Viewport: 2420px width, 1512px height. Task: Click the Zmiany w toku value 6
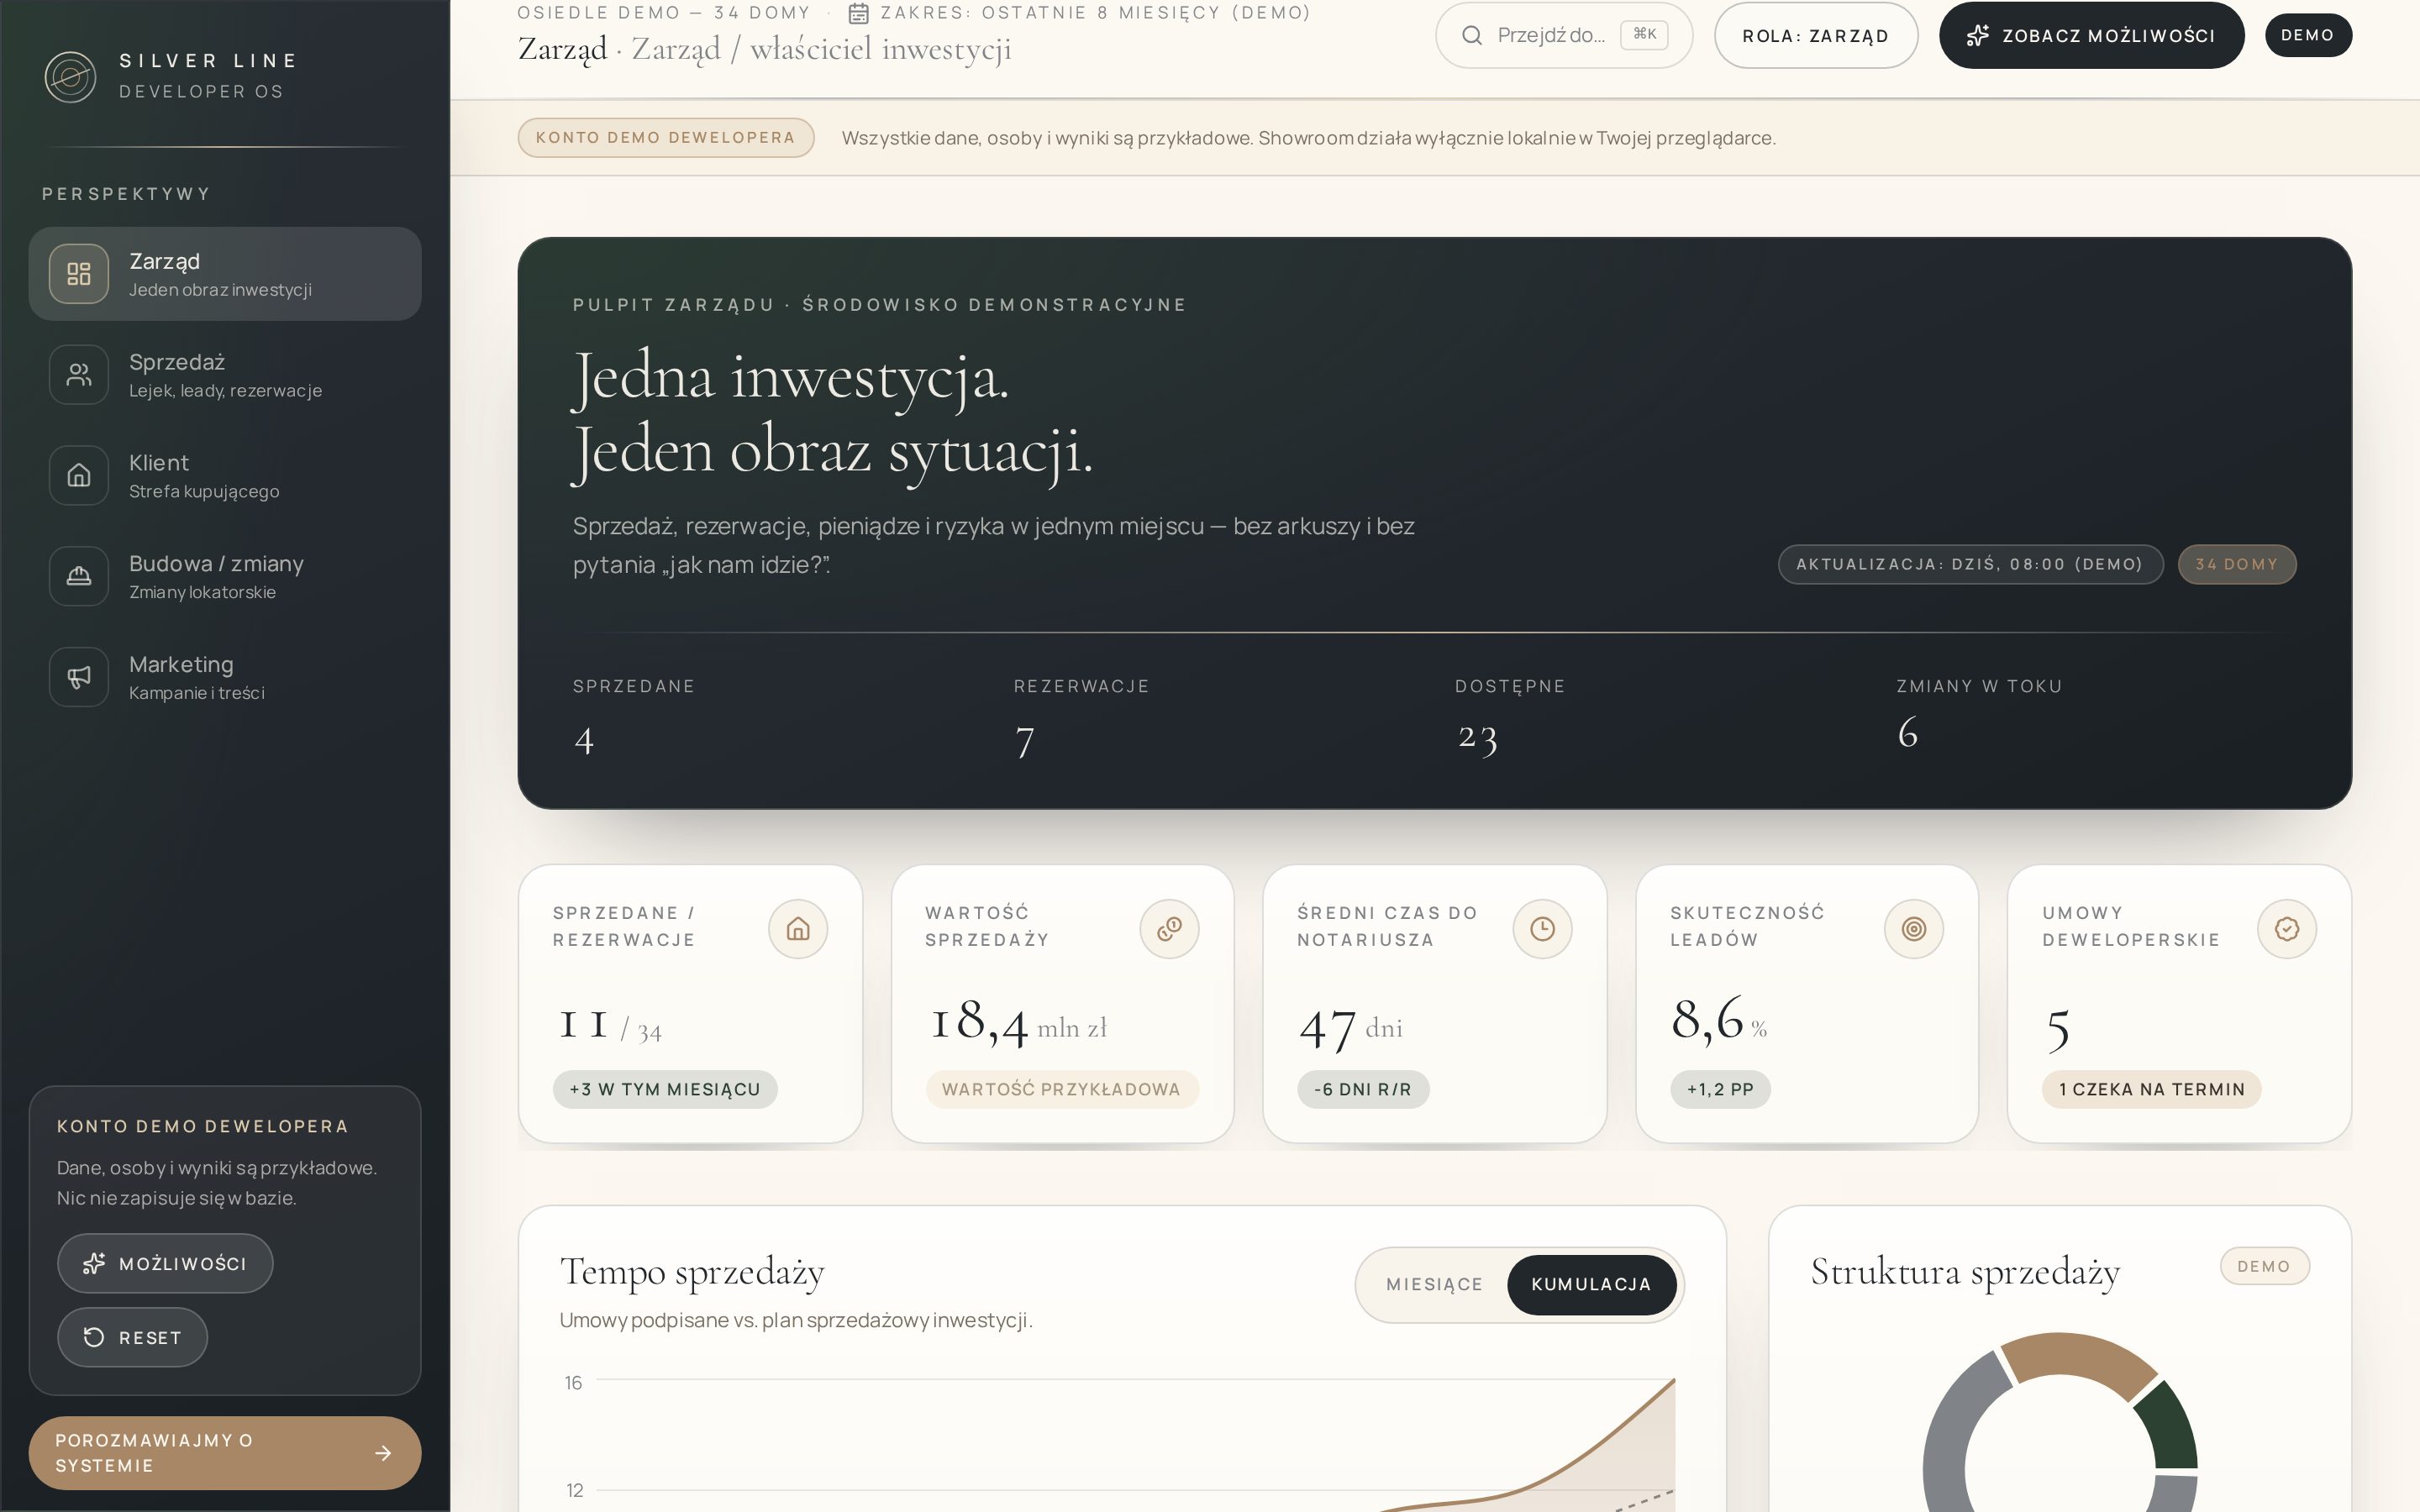pyautogui.click(x=1908, y=733)
